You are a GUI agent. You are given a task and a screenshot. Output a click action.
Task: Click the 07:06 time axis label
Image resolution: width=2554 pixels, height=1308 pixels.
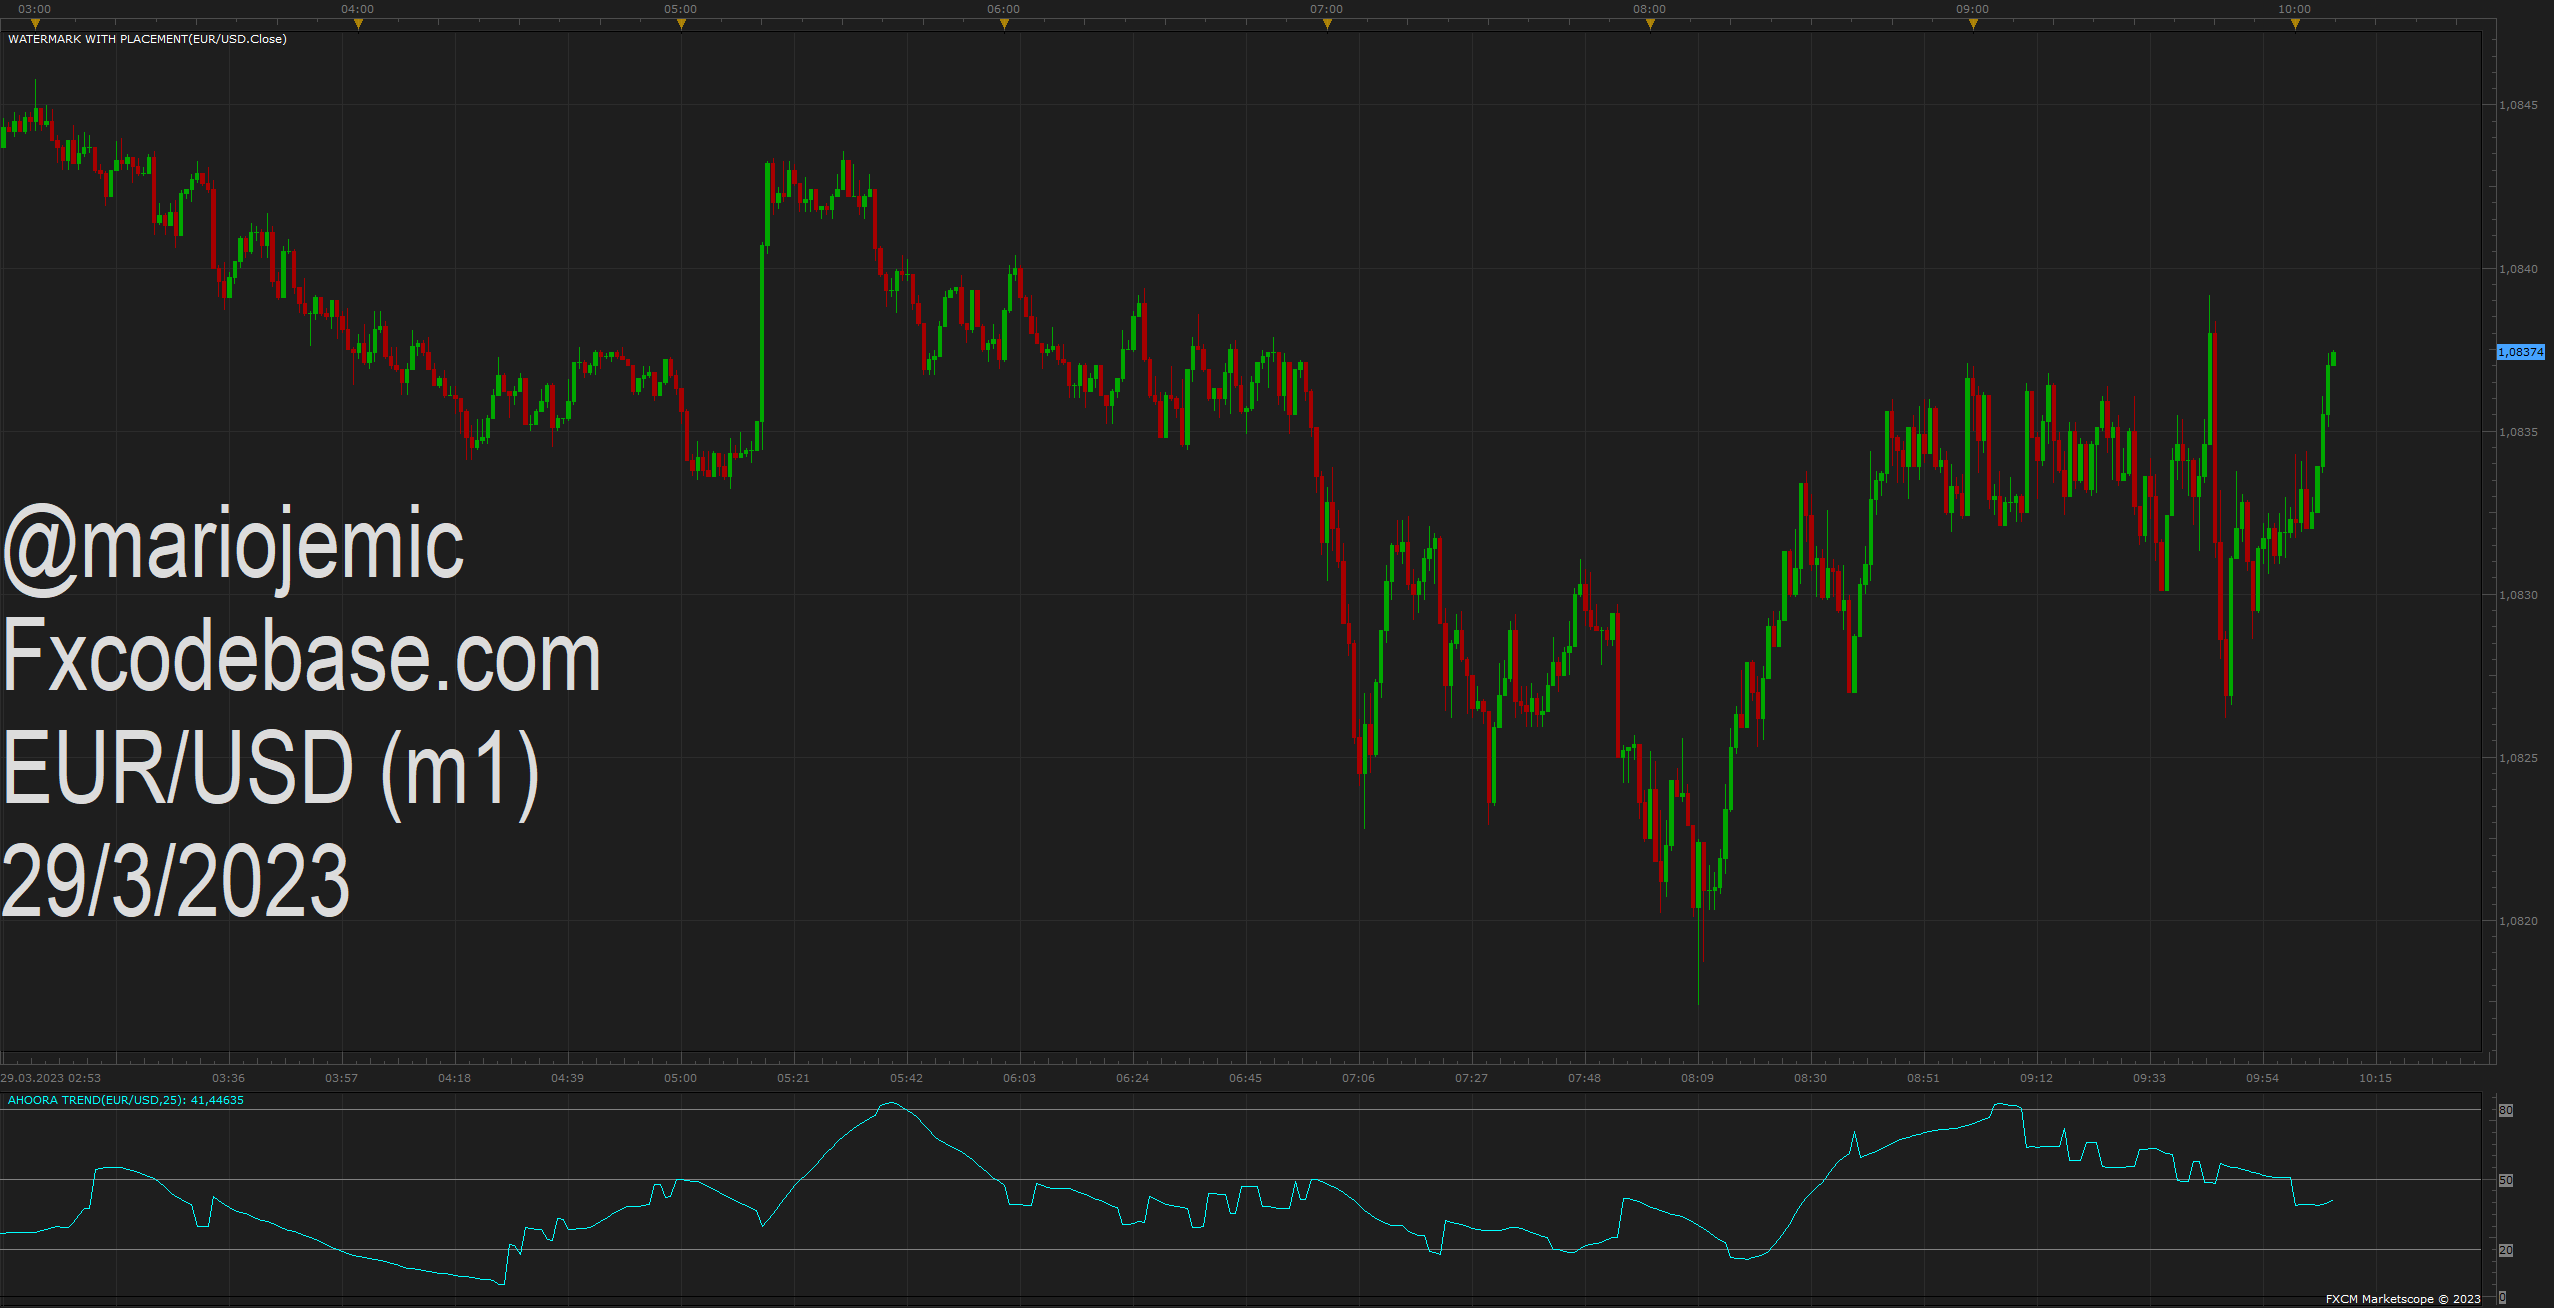[x=1358, y=1078]
